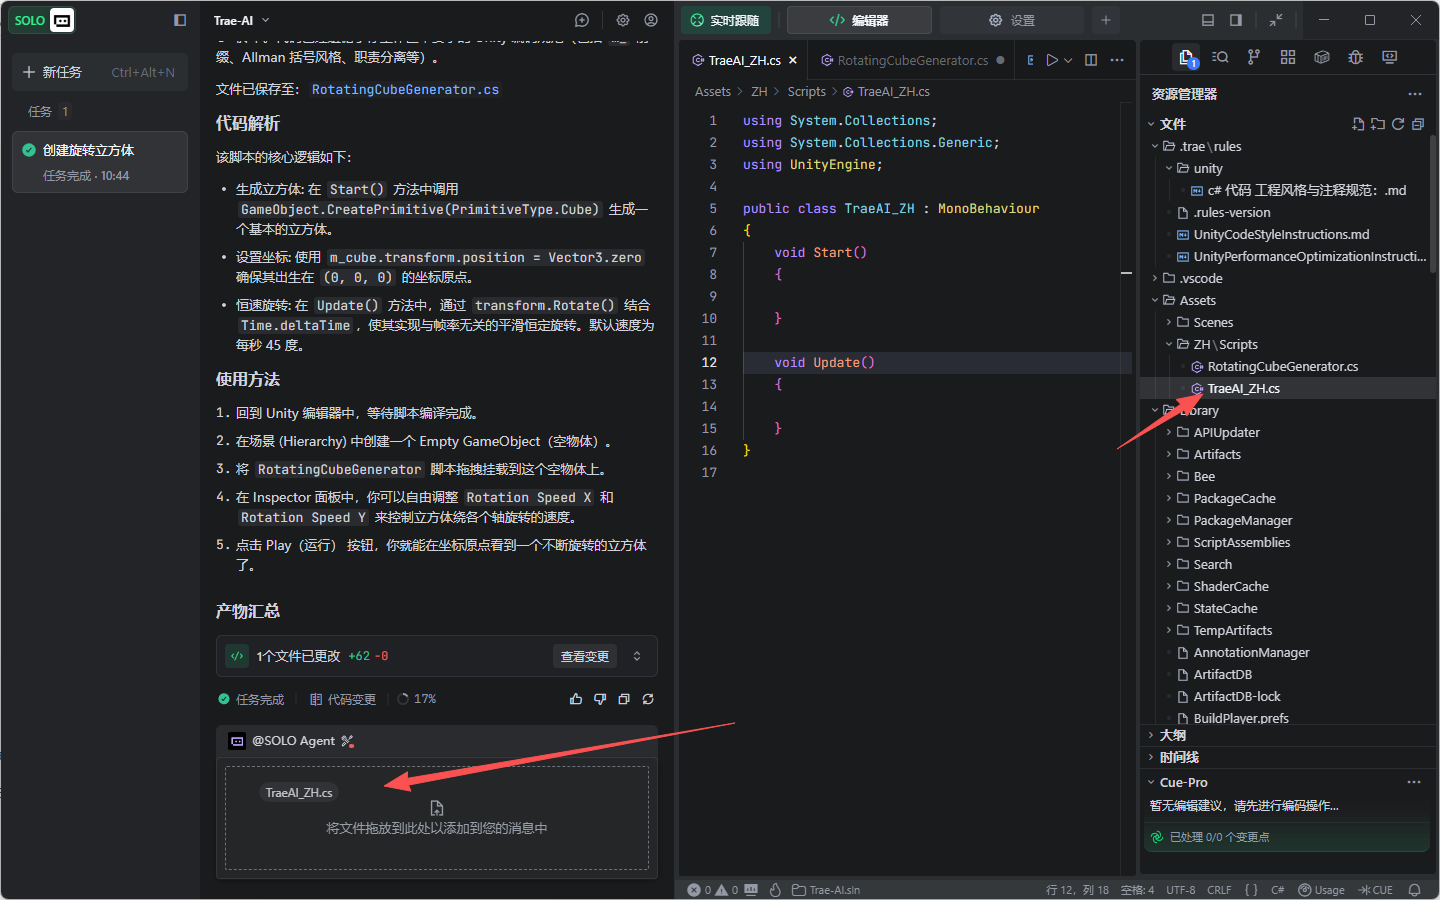This screenshot has width=1440, height=900.
Task: Open the Search view icon
Action: click(1220, 58)
